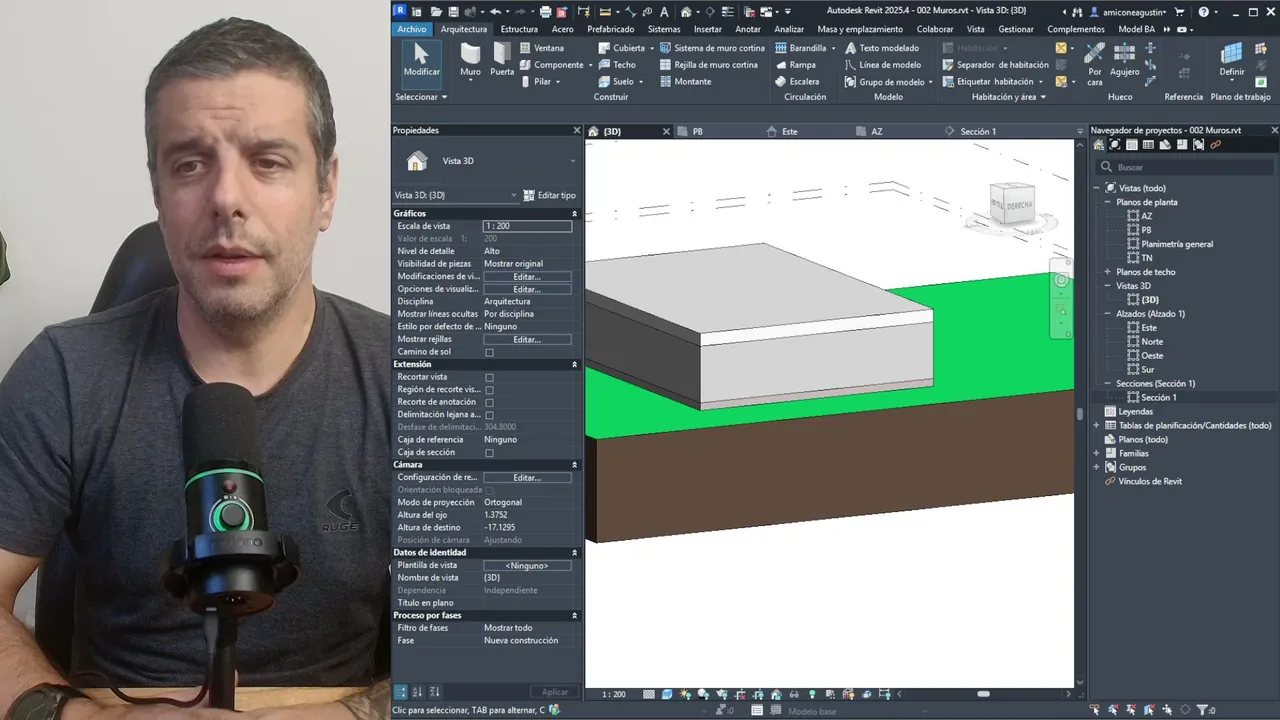Screen dimensions: 1280x720
Task: Switch to the Sección 1 view tab
Action: click(x=978, y=131)
